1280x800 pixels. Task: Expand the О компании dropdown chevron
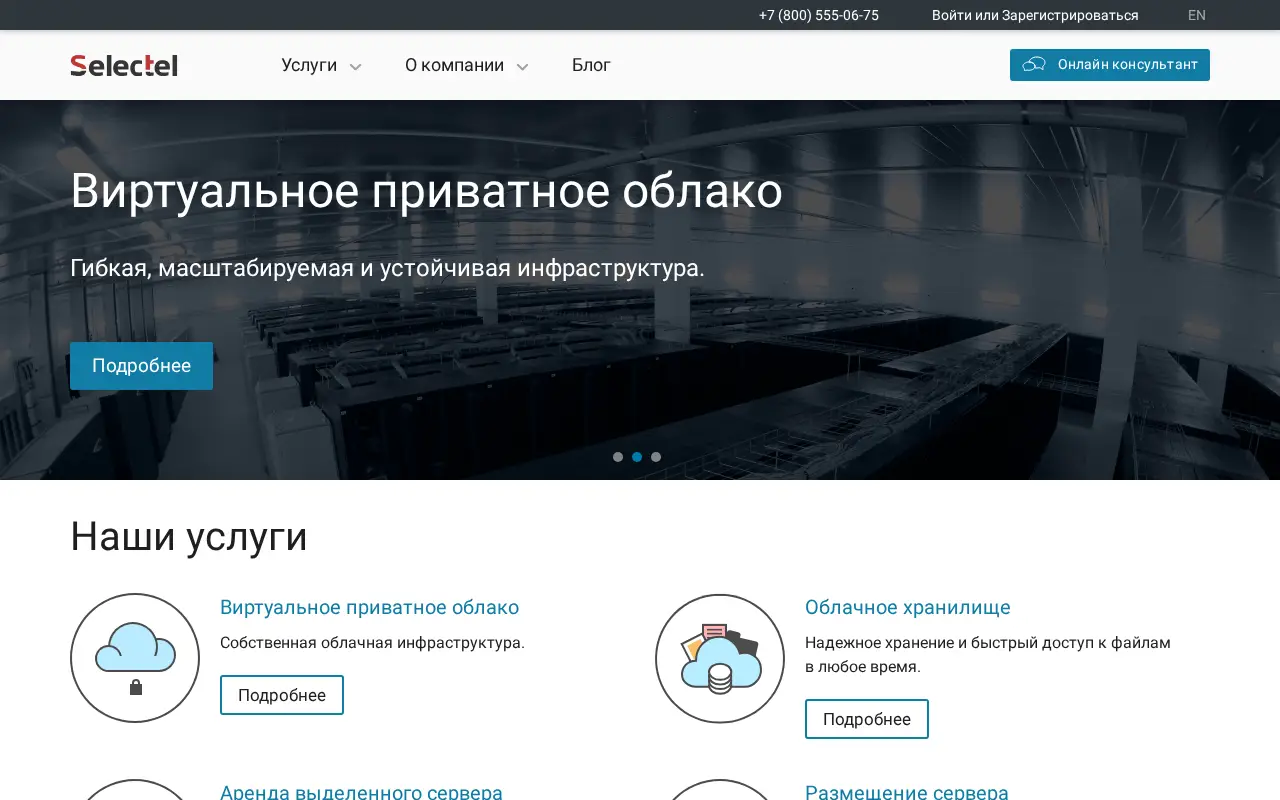pyautogui.click(x=522, y=67)
